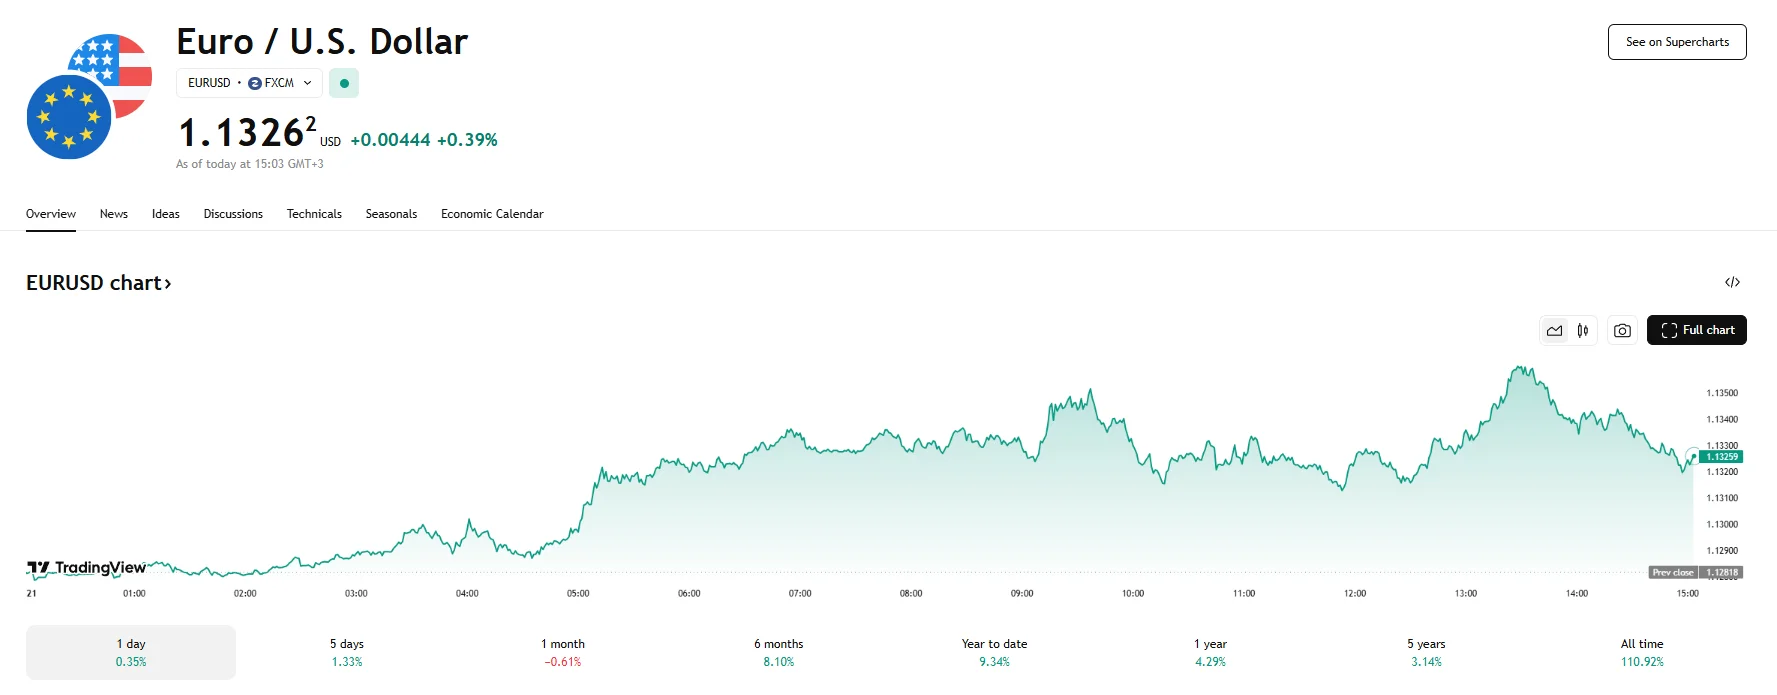Select the 1 day range

[x=131, y=652]
